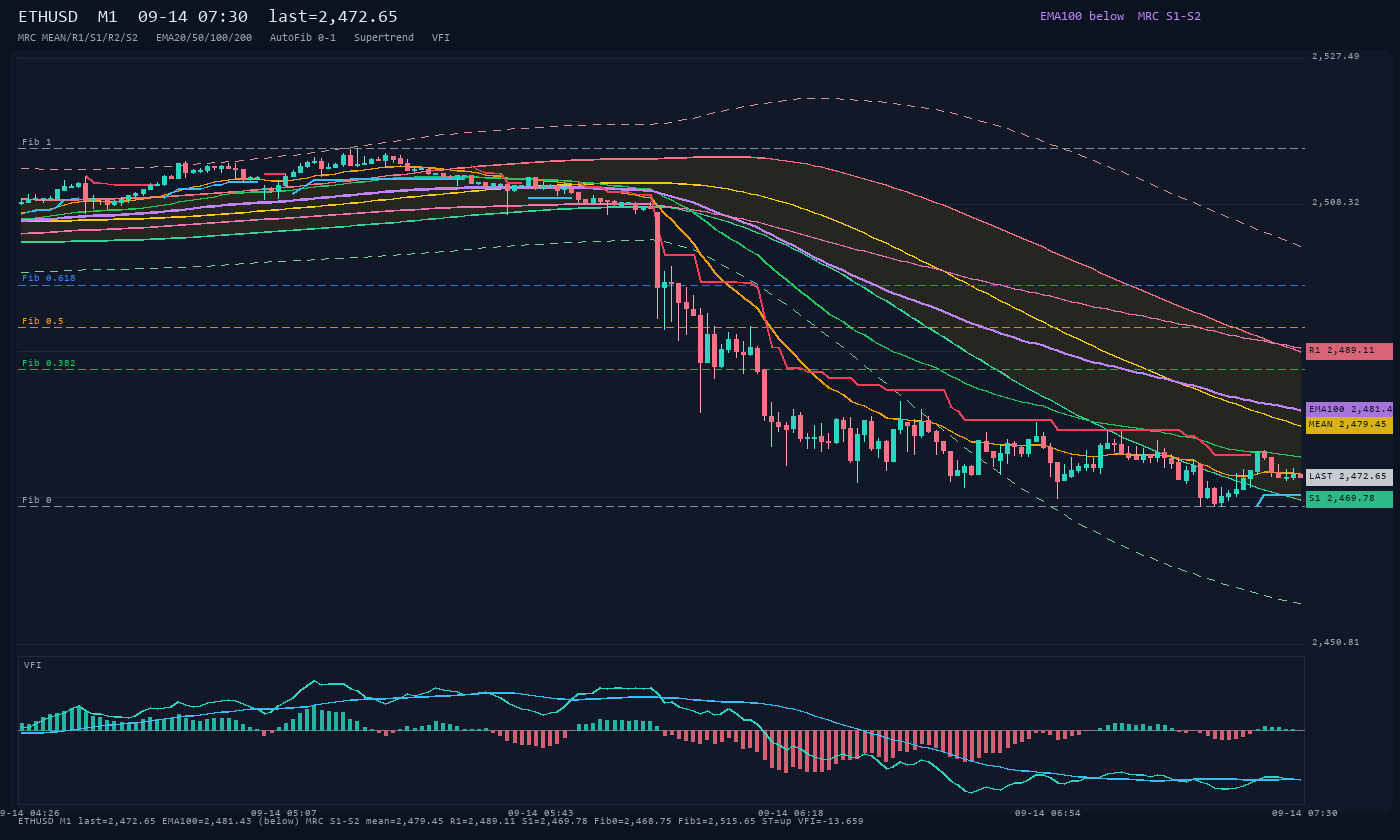Select the "Fib 0.618" level label
The width and height of the screenshot is (1400, 840).
click(49, 278)
